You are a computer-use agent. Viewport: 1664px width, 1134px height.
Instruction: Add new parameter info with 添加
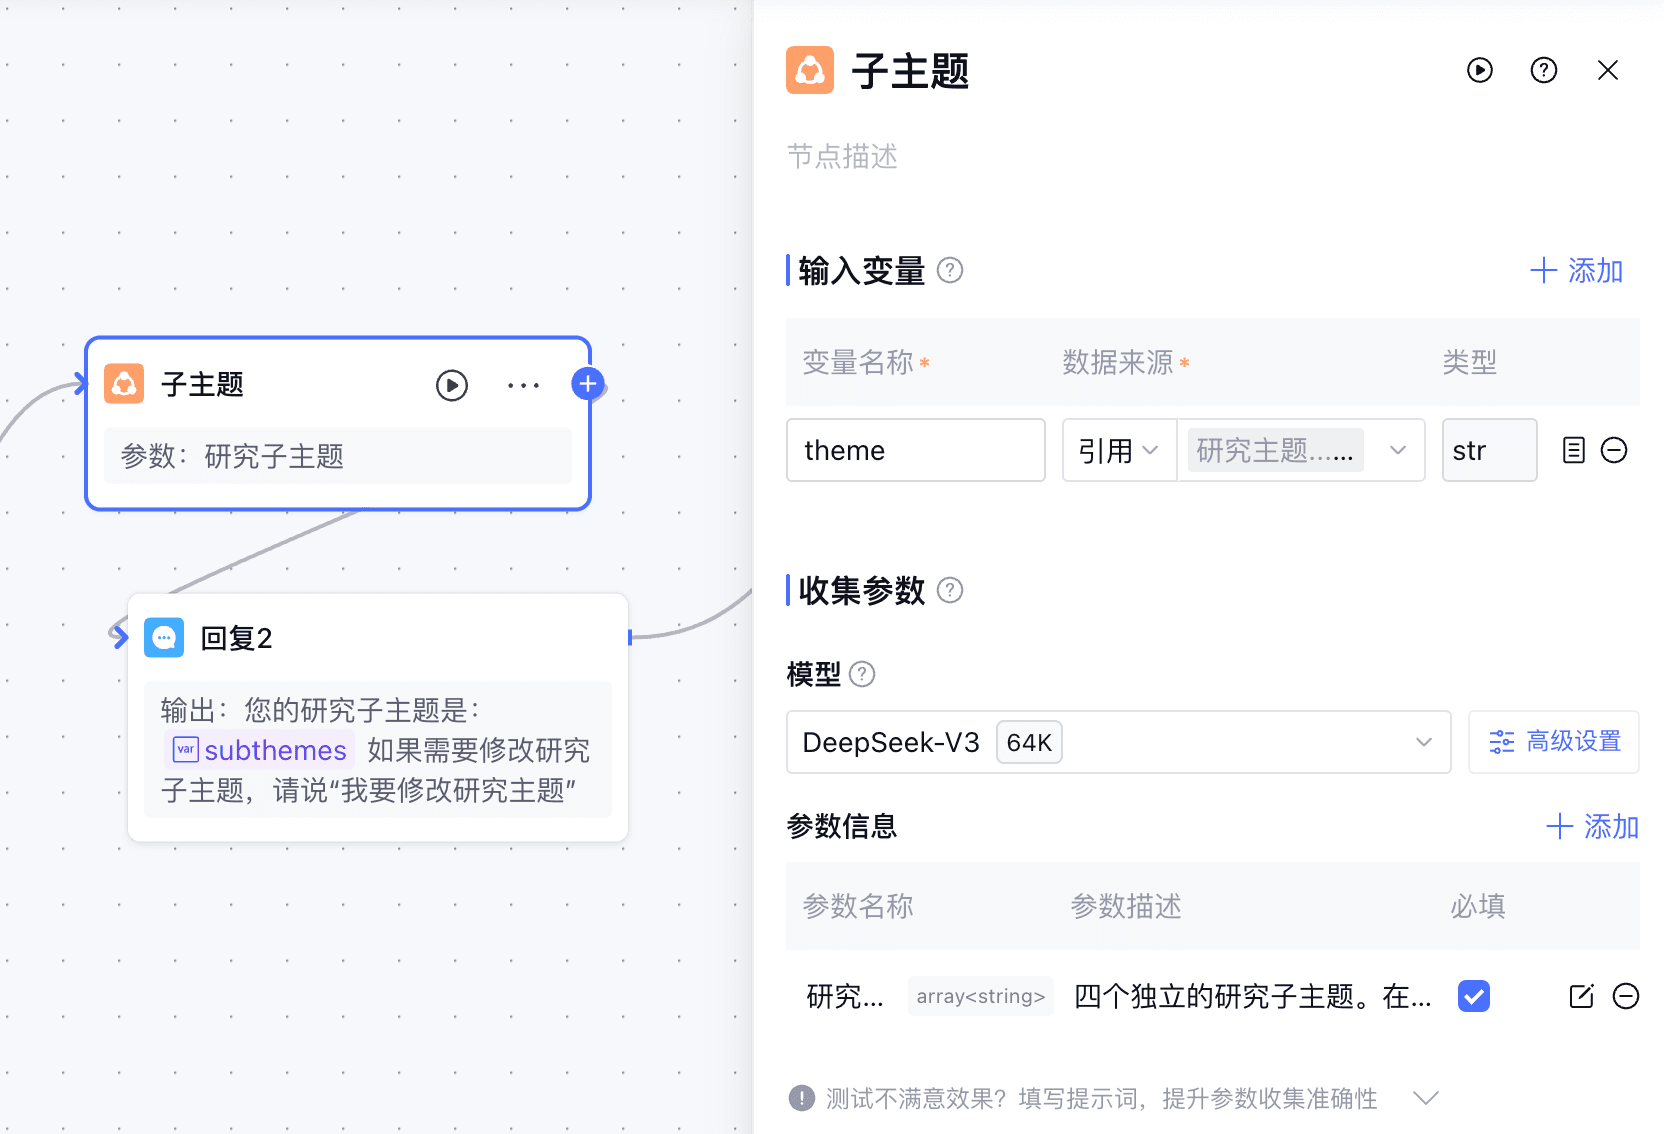pos(1592,826)
